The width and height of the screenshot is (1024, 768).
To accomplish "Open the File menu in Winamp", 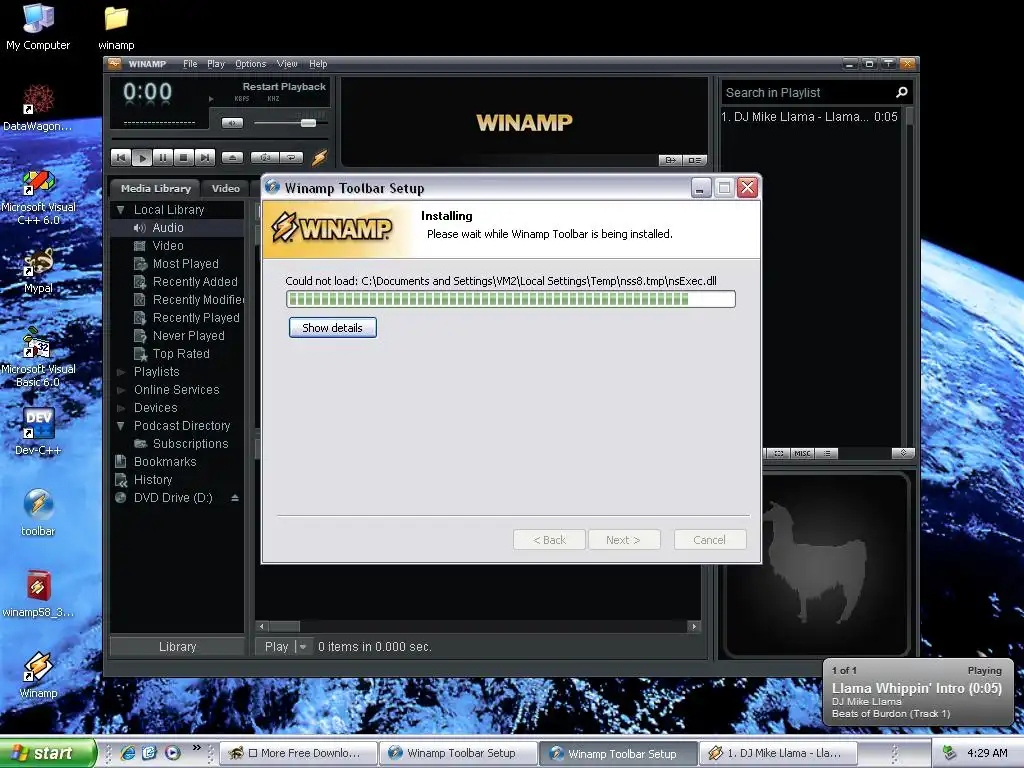I will point(190,64).
